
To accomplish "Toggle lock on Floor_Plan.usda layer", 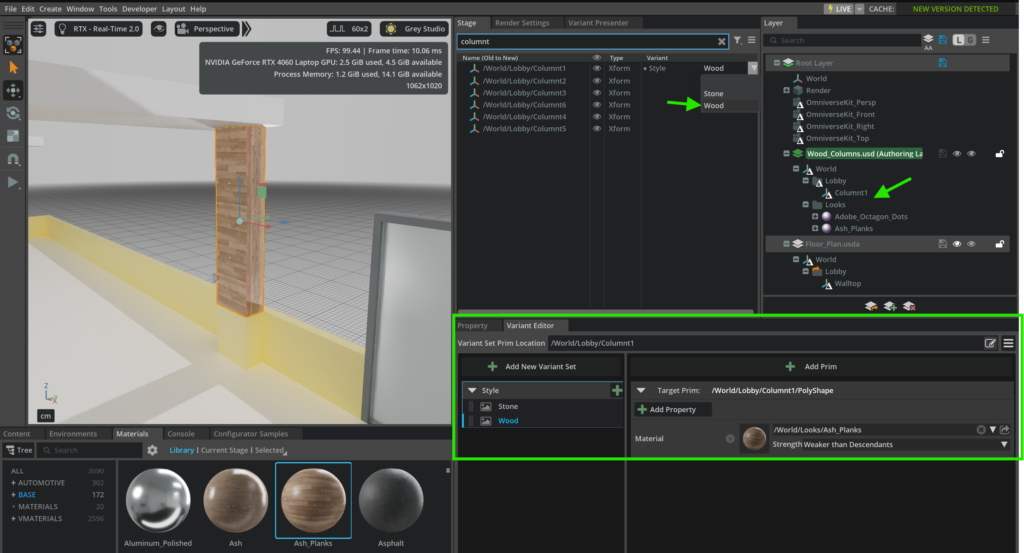I will click(x=1000, y=243).
